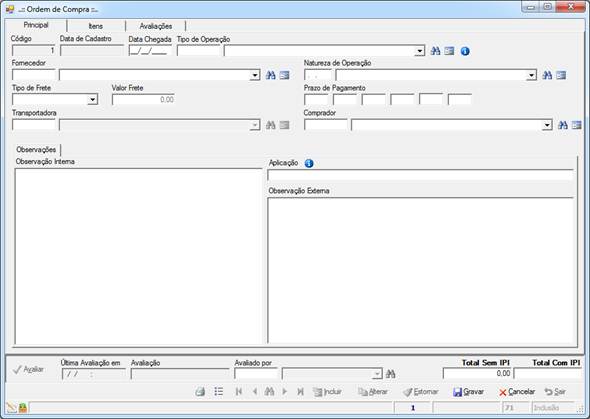590x419 pixels.
Task: Click list view icon in bottom toolbar
Action: [219, 392]
